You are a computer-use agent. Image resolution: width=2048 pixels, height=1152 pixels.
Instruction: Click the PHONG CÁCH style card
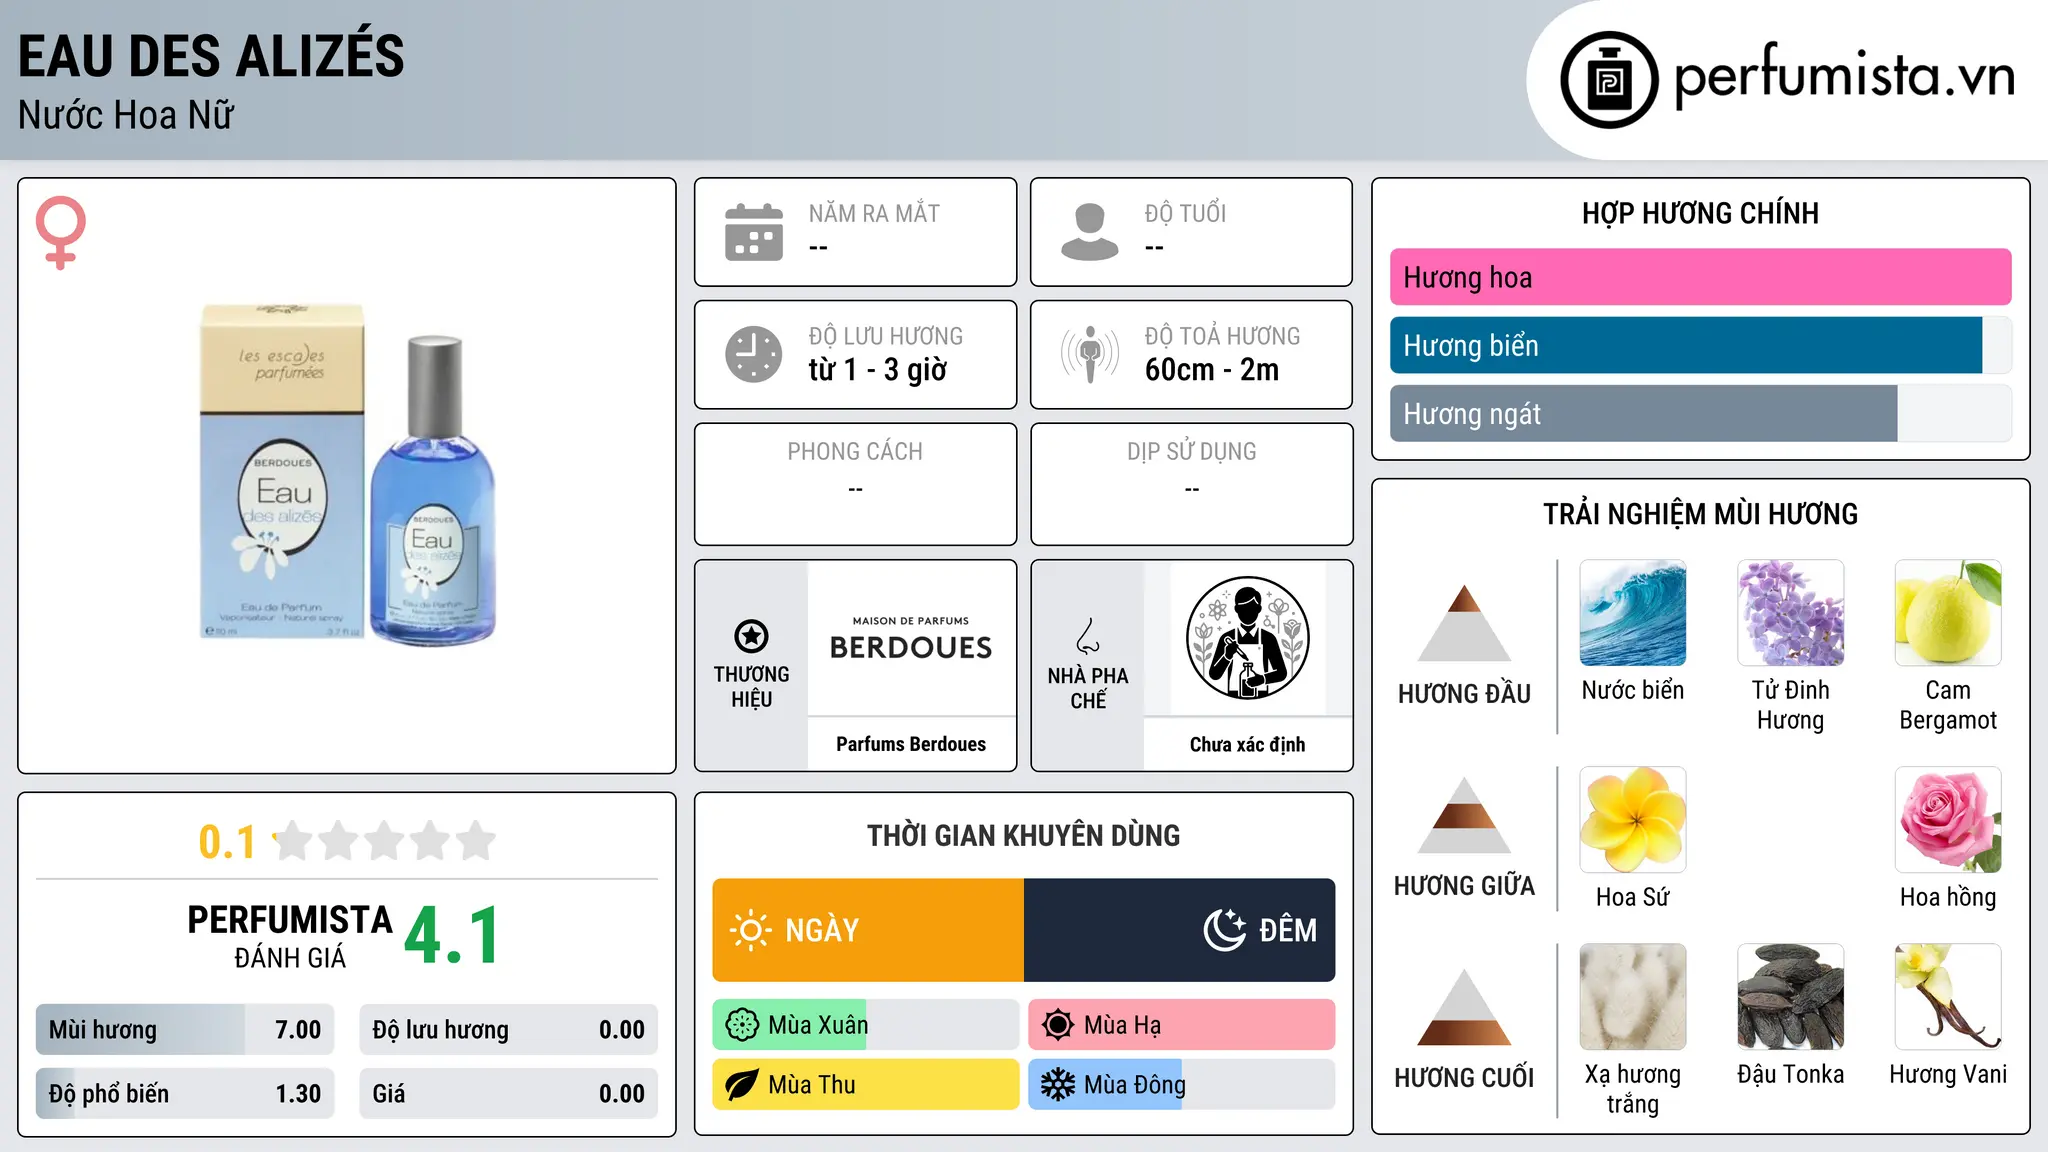pos(855,484)
